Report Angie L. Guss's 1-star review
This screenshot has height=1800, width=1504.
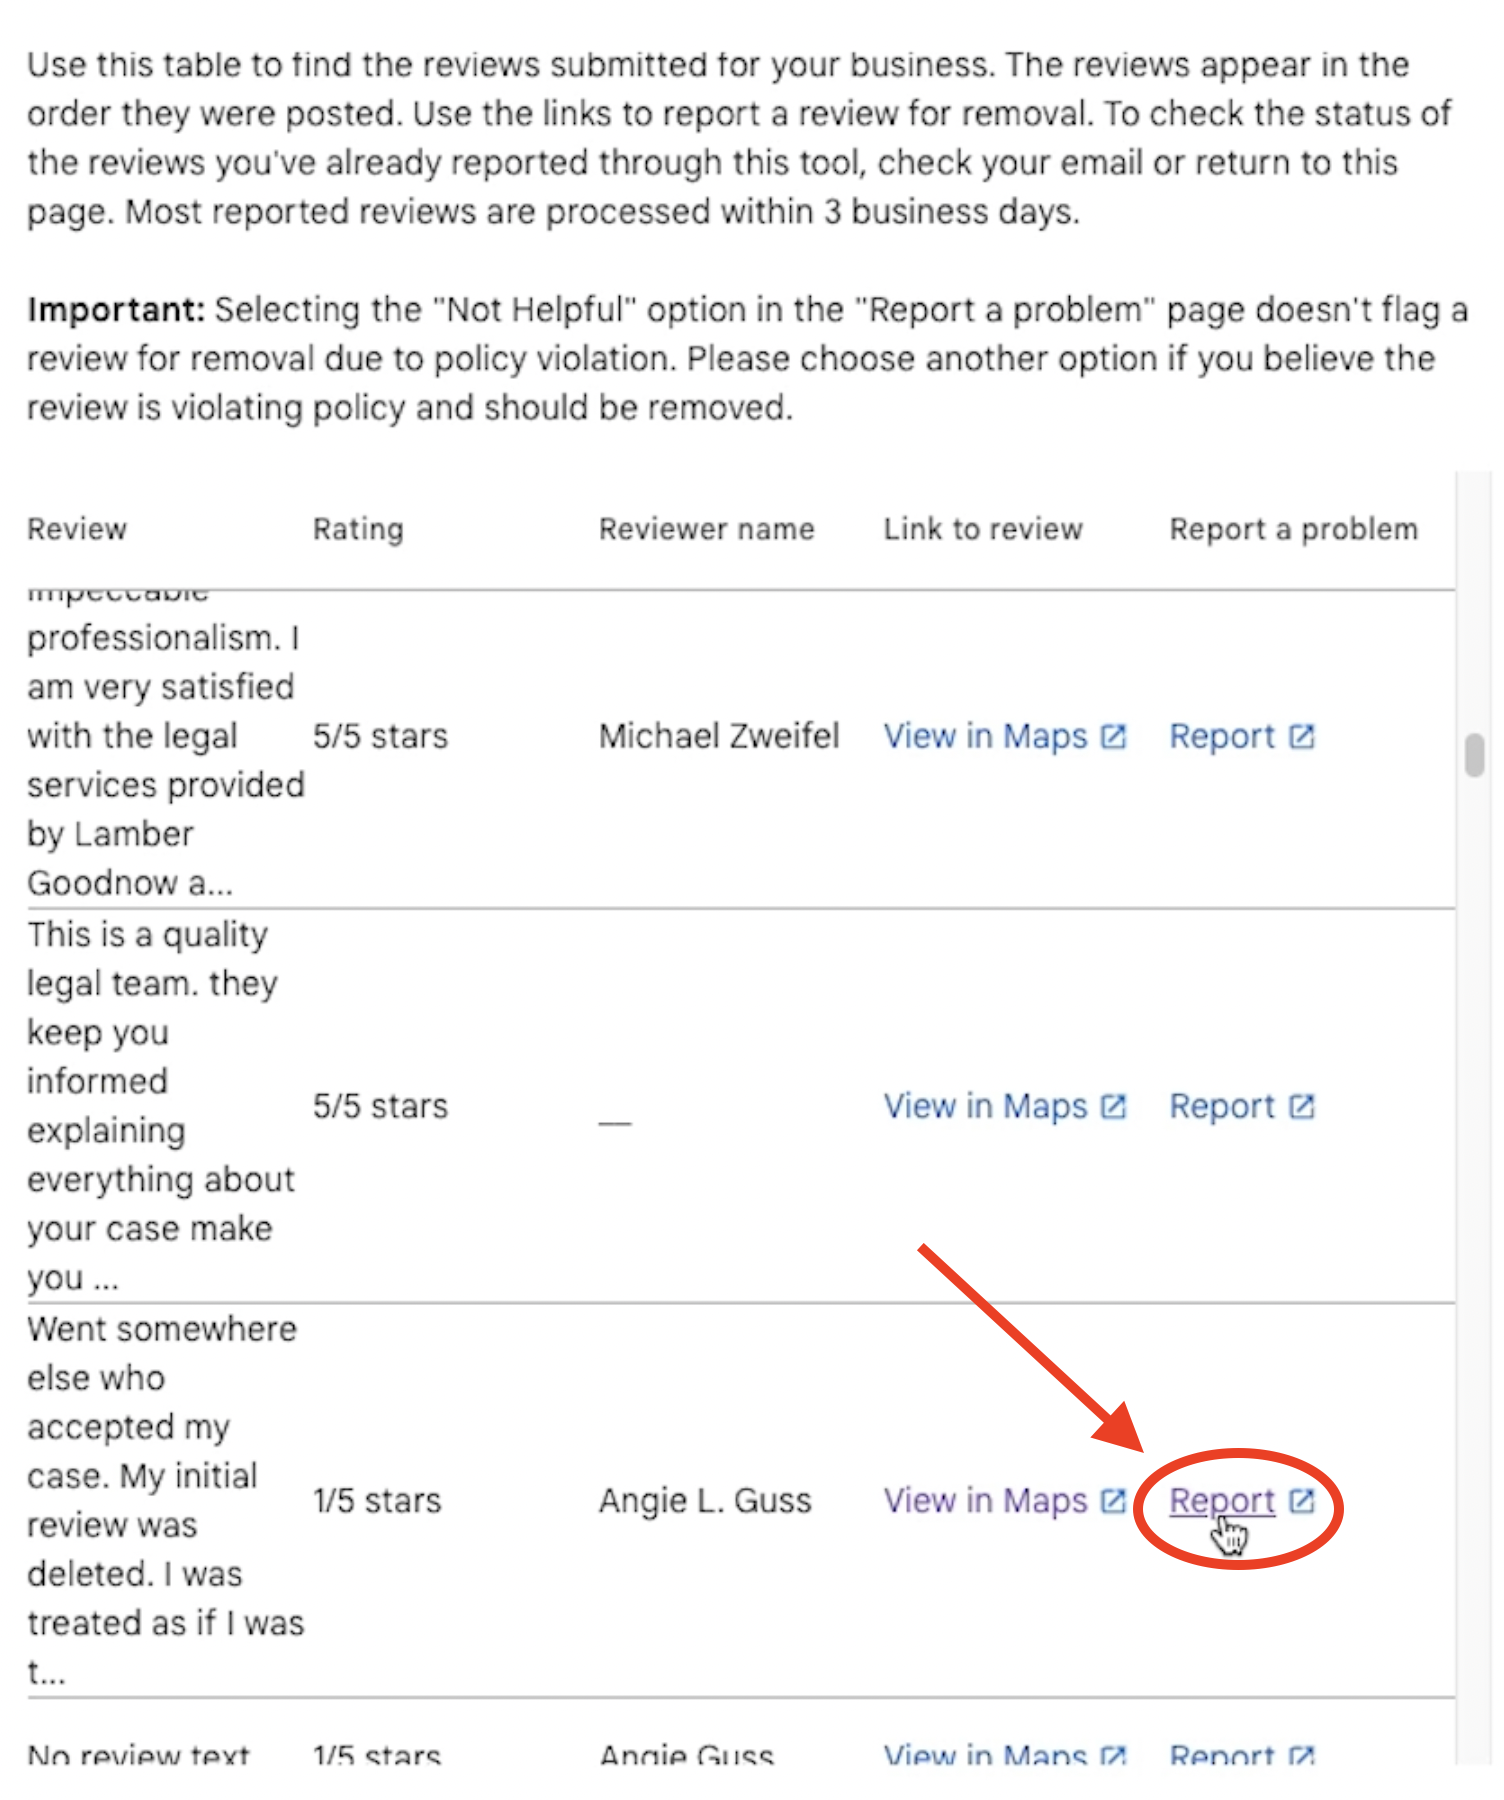click(x=1222, y=1501)
